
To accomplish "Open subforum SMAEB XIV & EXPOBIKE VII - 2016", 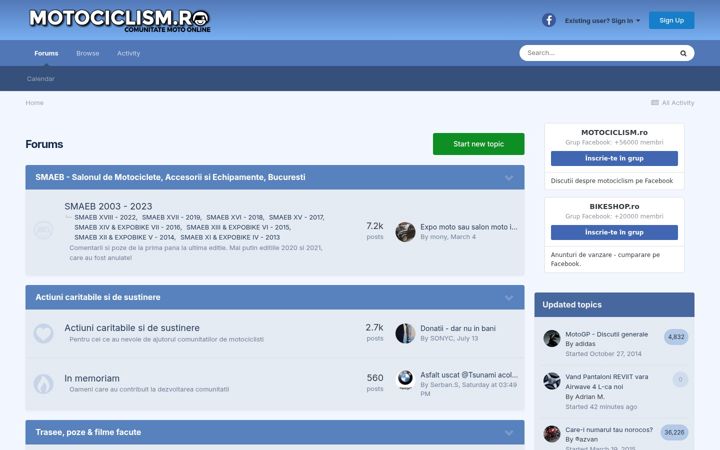I will point(127,227).
